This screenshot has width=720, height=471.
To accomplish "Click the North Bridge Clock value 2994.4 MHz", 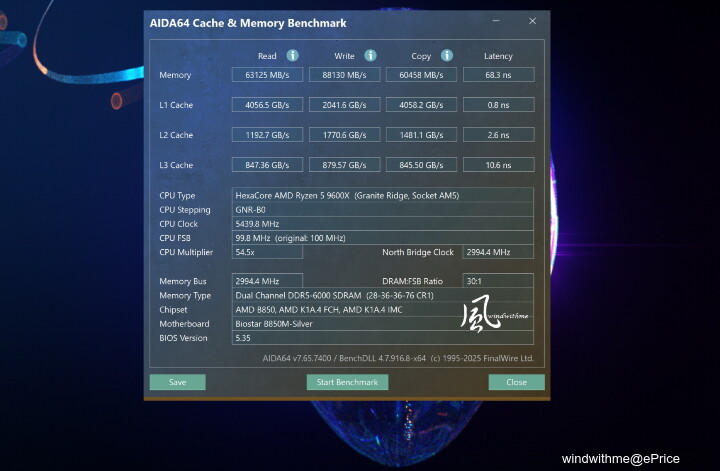I will pyautogui.click(x=498, y=252).
